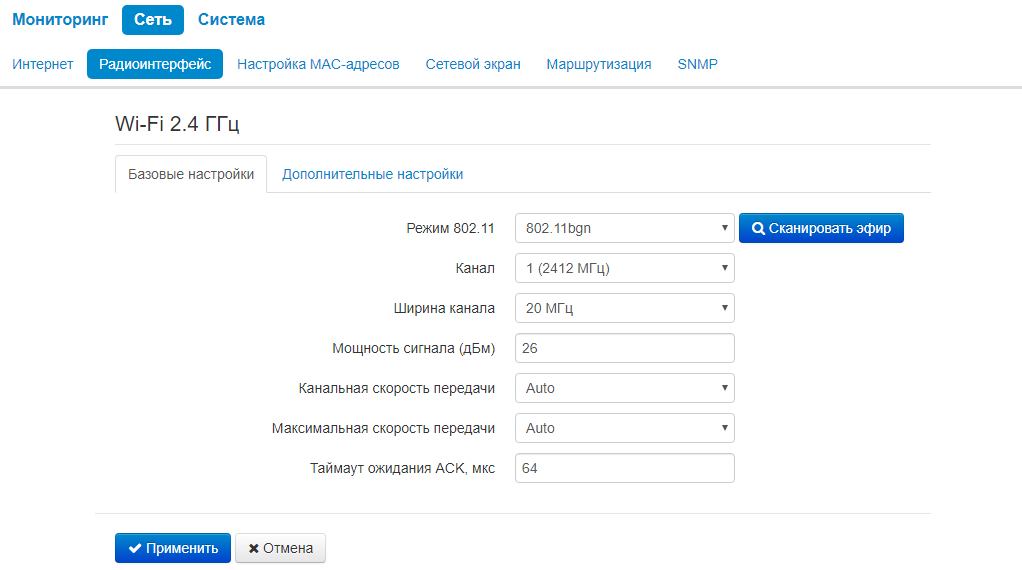Open the Интернет submenu page

[43, 64]
